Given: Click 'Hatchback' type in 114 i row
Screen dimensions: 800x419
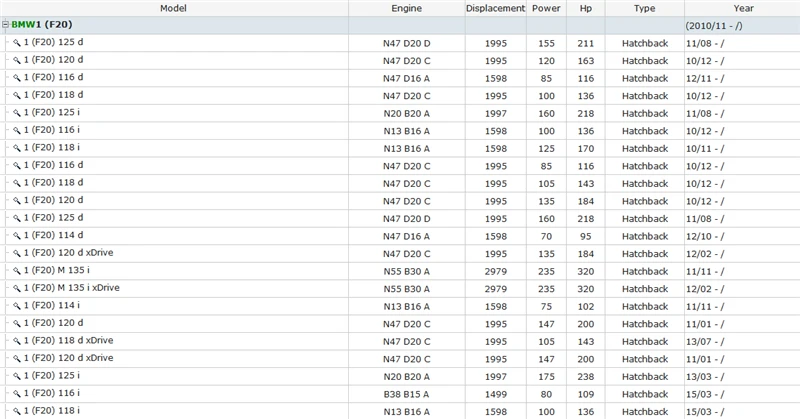Looking at the screenshot, I should [645, 306].
